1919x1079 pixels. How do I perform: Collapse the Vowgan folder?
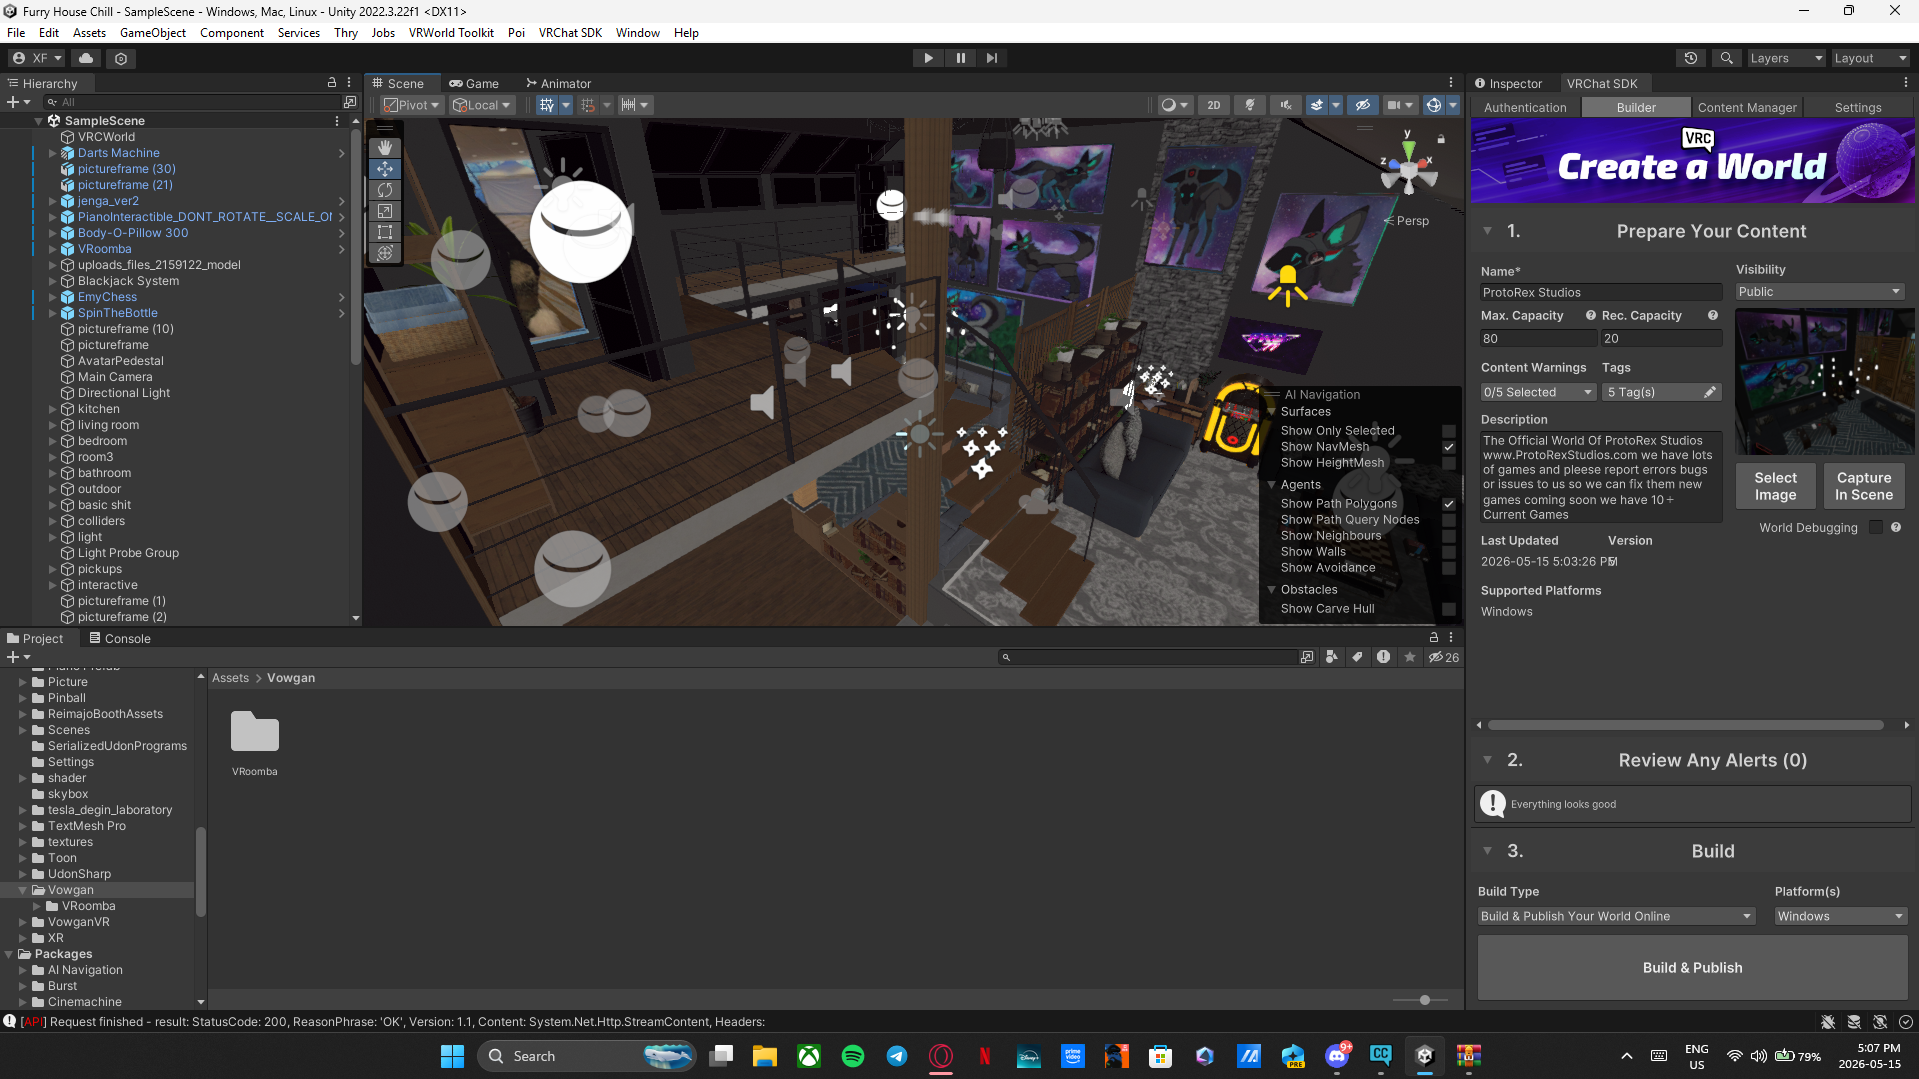[23, 890]
